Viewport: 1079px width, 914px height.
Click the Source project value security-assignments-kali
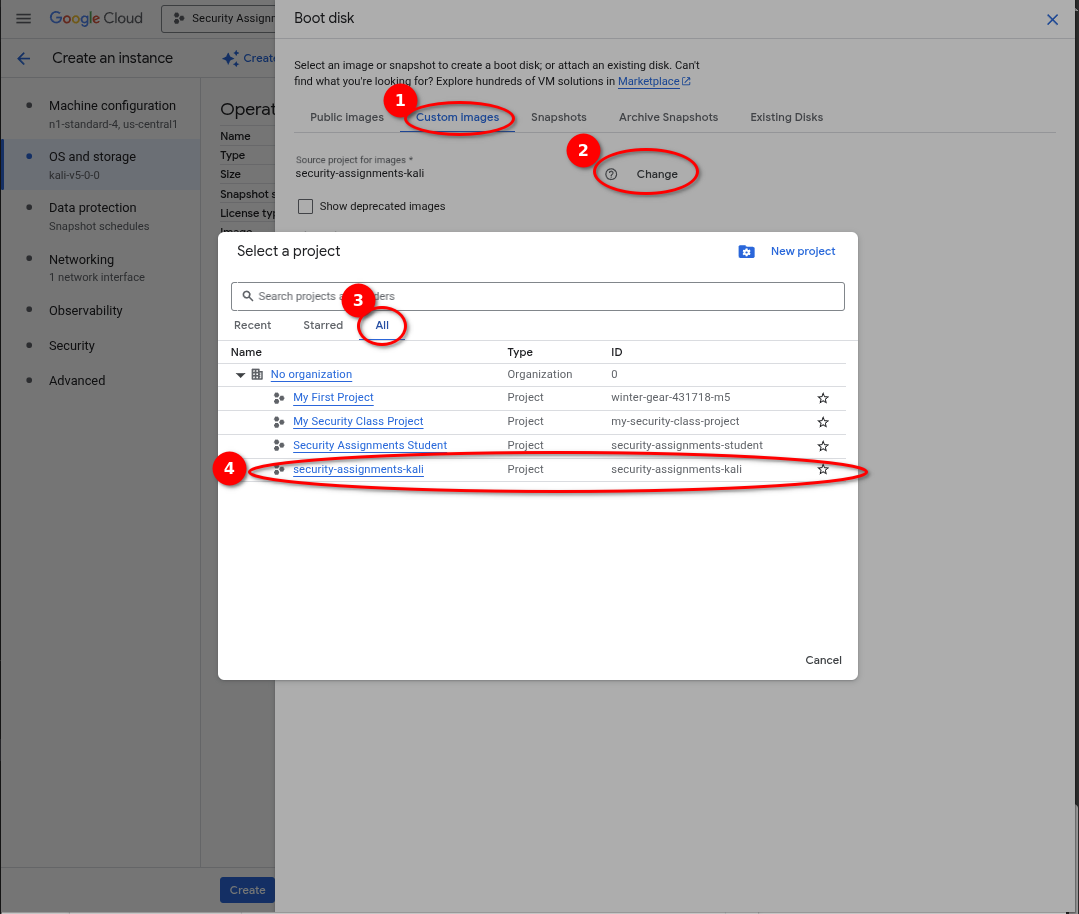[x=360, y=173]
